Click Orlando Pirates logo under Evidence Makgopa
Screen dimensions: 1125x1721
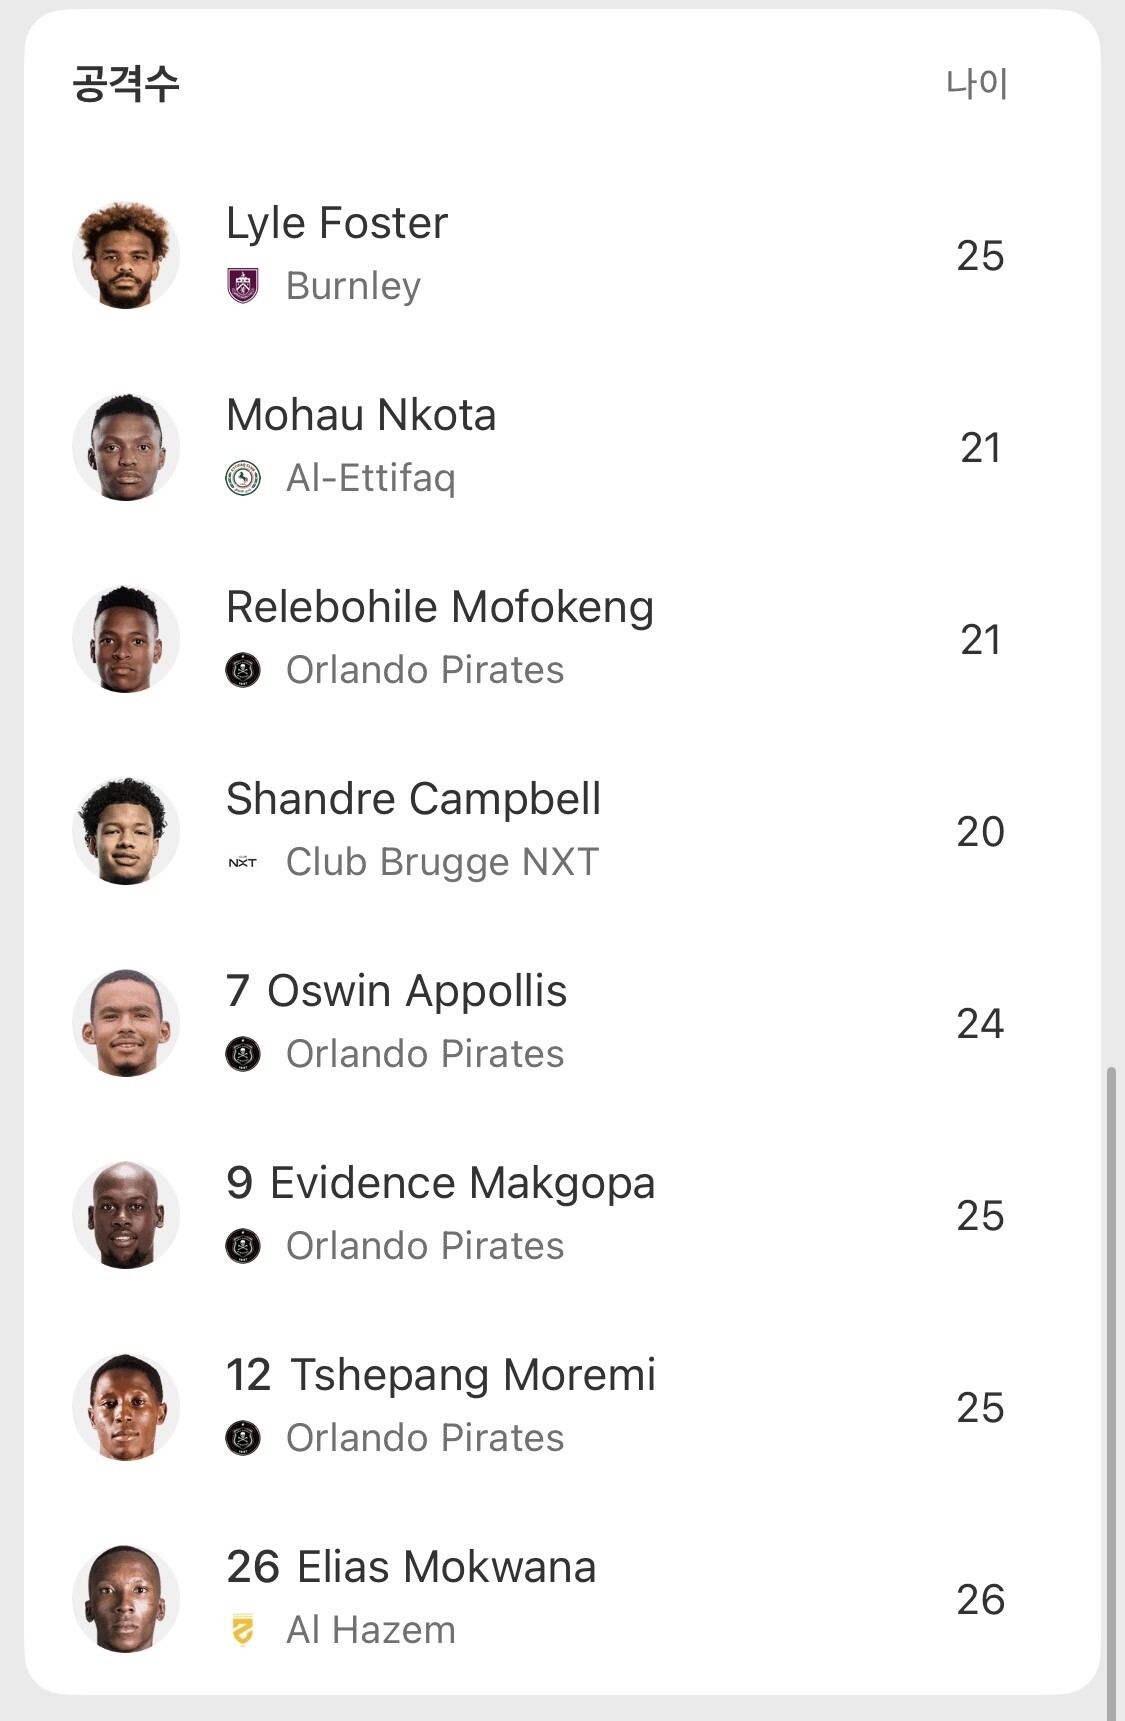pos(243,1246)
